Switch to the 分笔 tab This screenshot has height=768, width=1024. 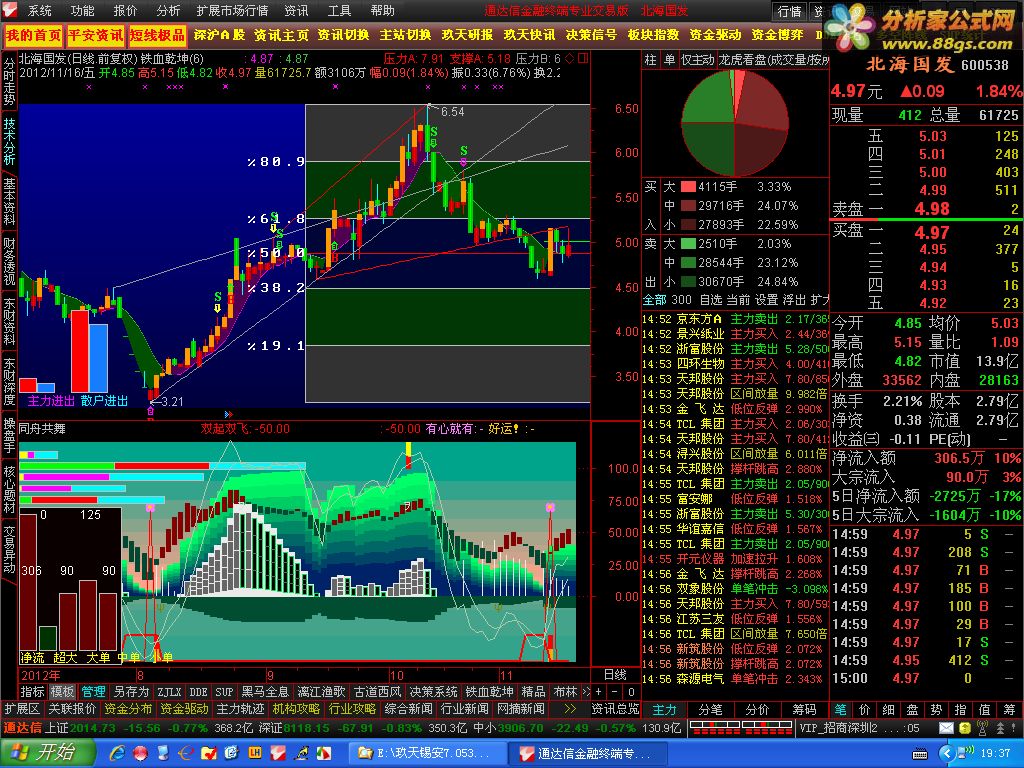pyautogui.click(x=711, y=709)
